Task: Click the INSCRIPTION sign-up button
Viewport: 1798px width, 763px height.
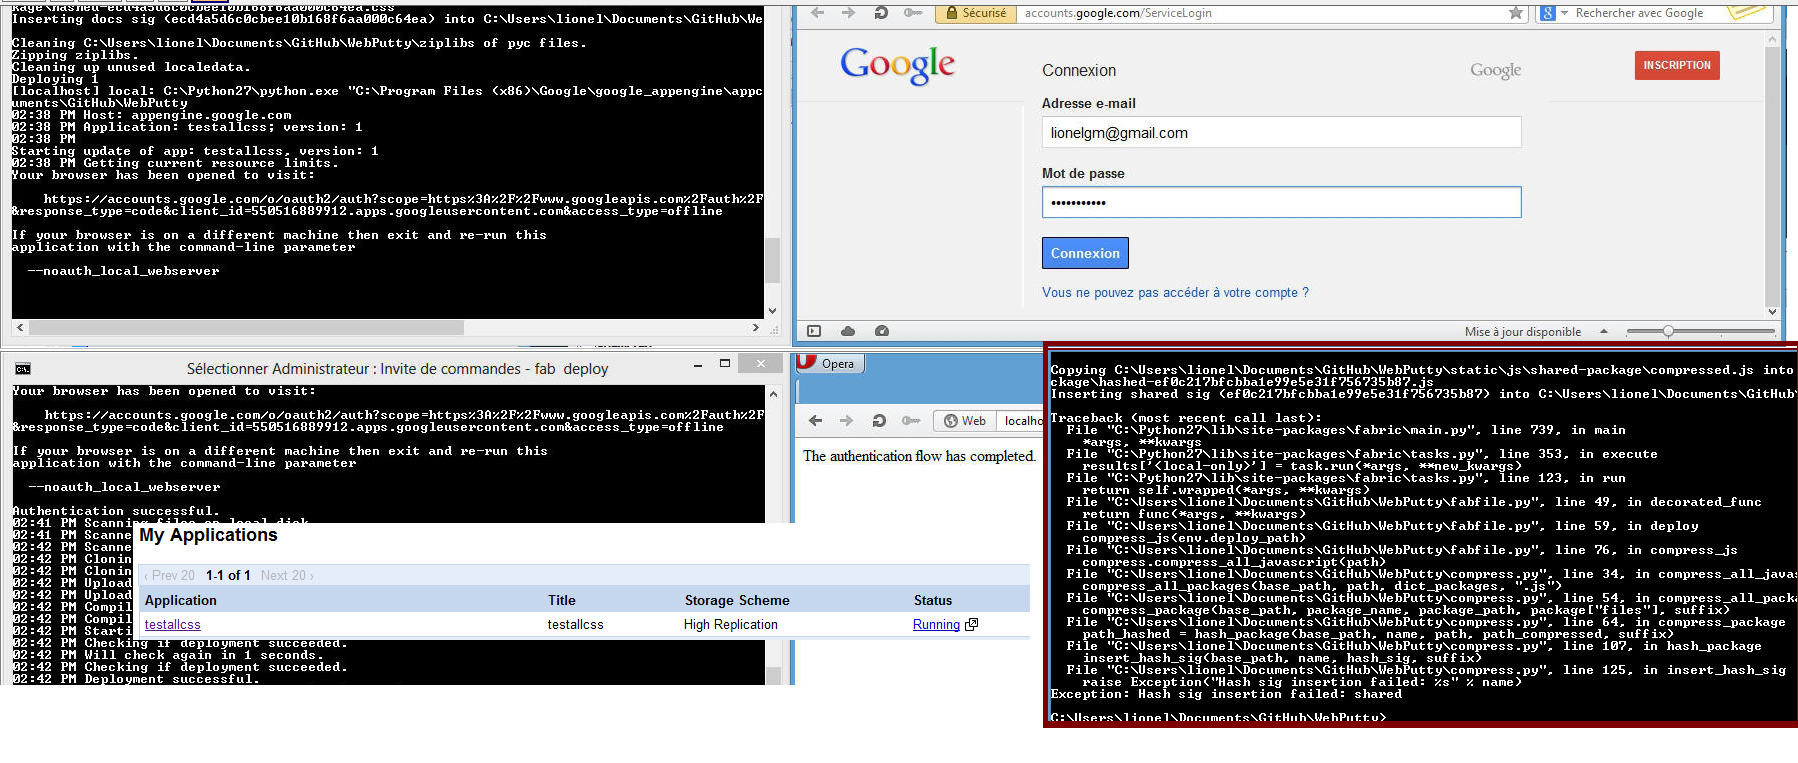Action: pos(1677,65)
